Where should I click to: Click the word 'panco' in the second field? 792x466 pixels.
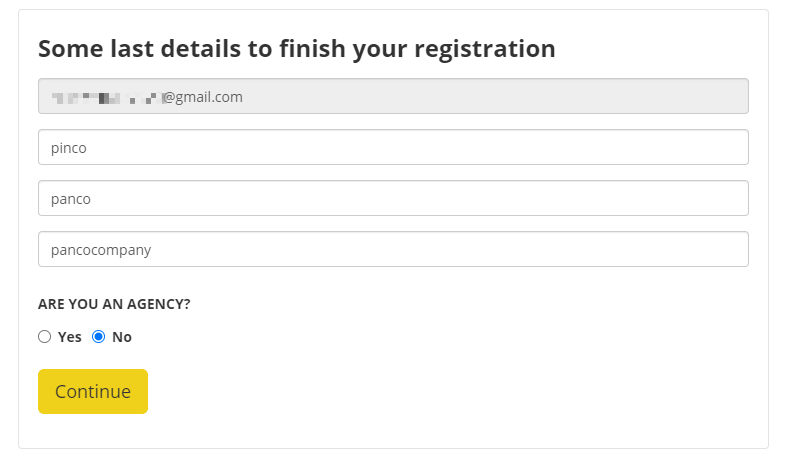tap(71, 199)
